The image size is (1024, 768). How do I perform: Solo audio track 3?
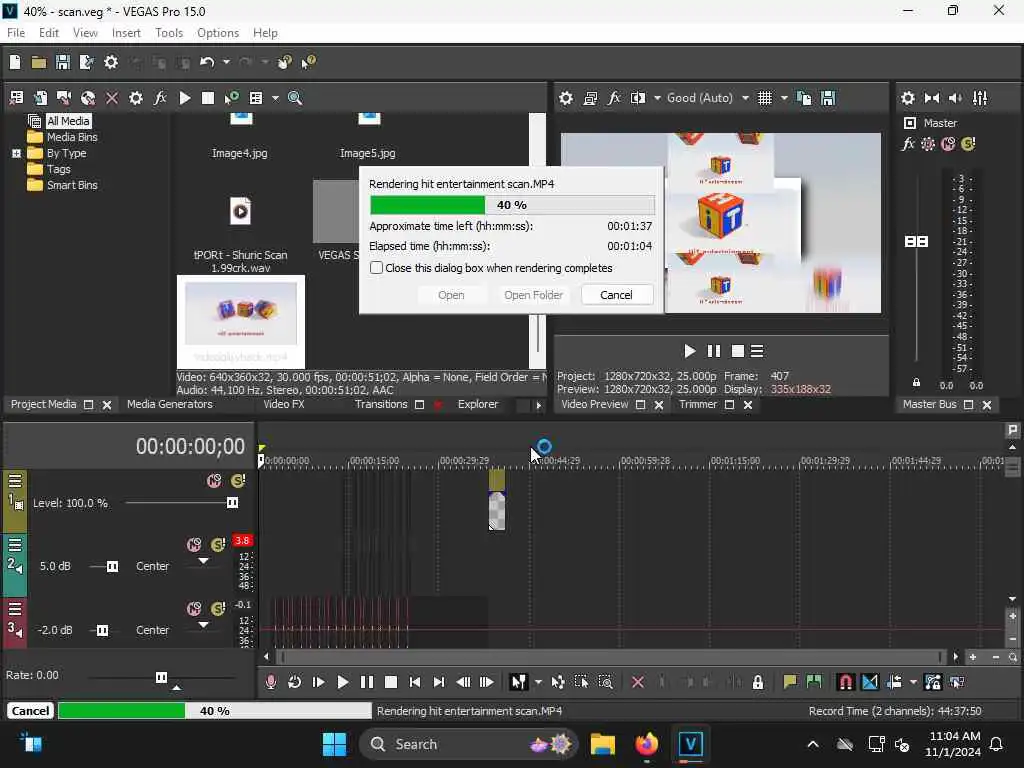[x=218, y=609]
